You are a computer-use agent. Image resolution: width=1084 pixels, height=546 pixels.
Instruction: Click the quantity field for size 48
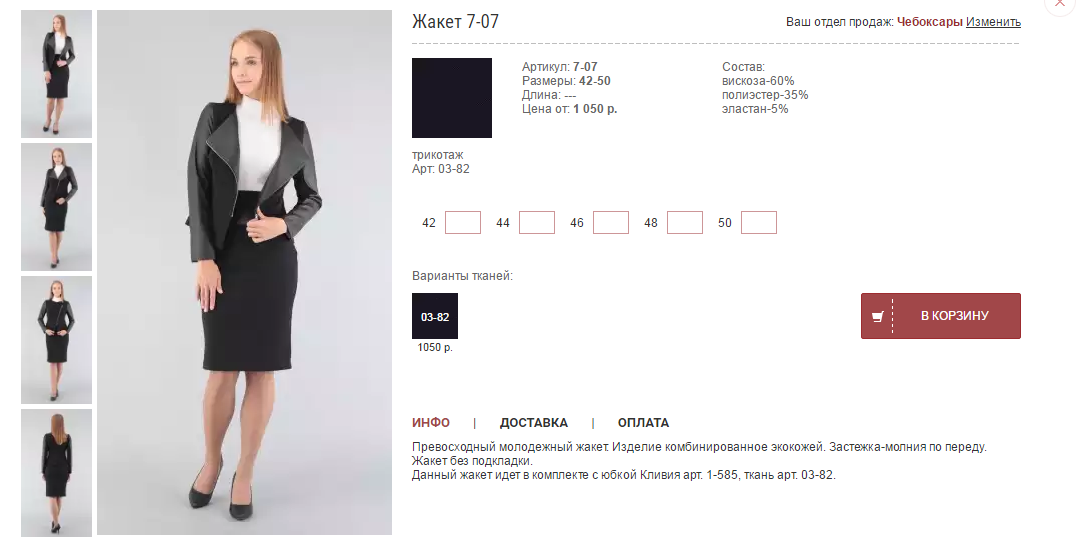[684, 223]
